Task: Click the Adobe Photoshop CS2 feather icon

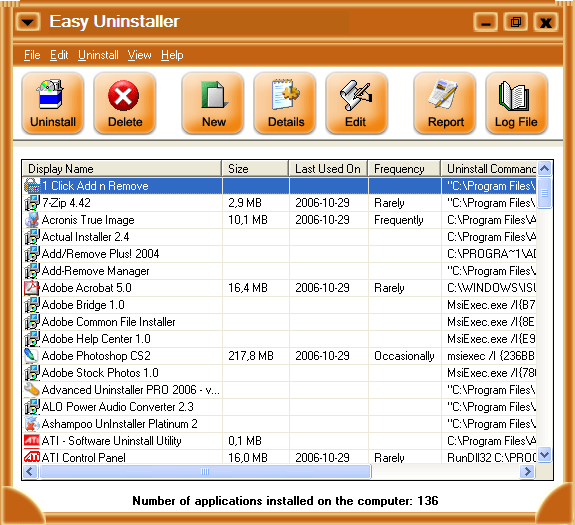Action: tap(32, 356)
